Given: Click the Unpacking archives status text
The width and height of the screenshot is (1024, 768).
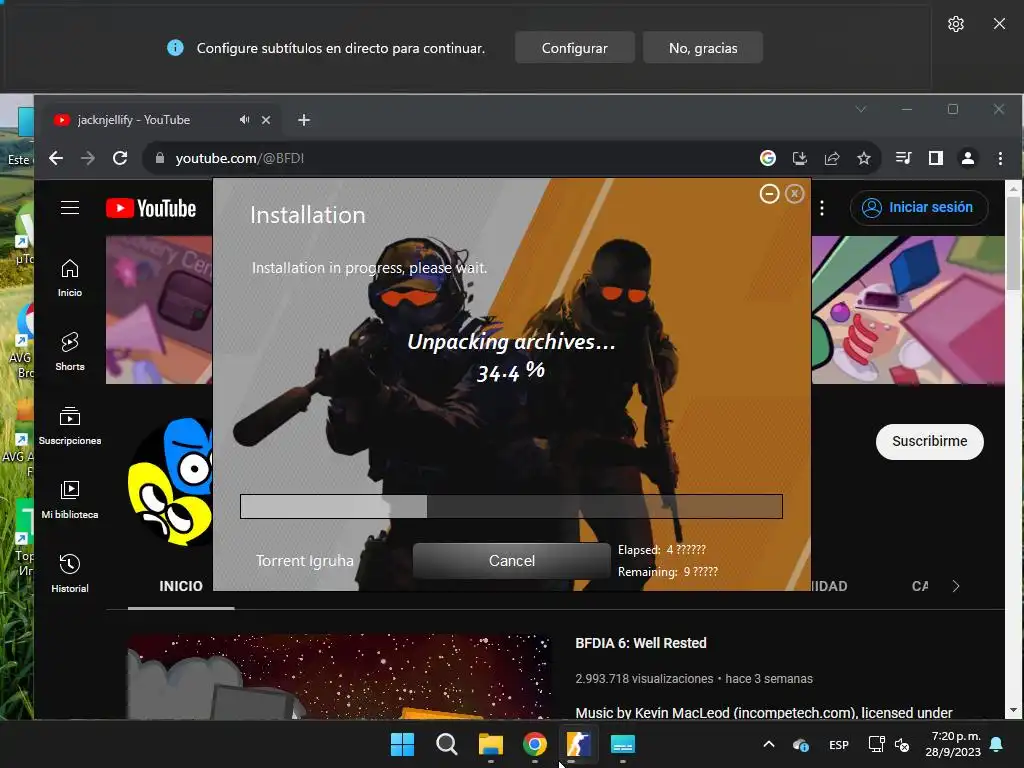Looking at the screenshot, I should (511, 342).
